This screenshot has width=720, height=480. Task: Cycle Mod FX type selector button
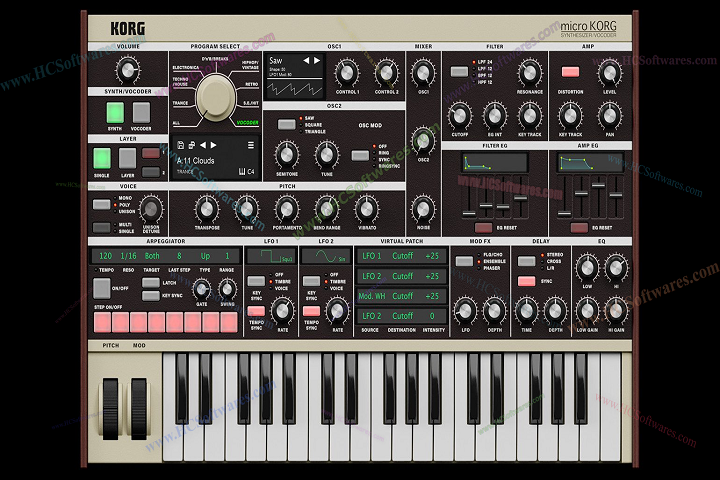pos(464,261)
